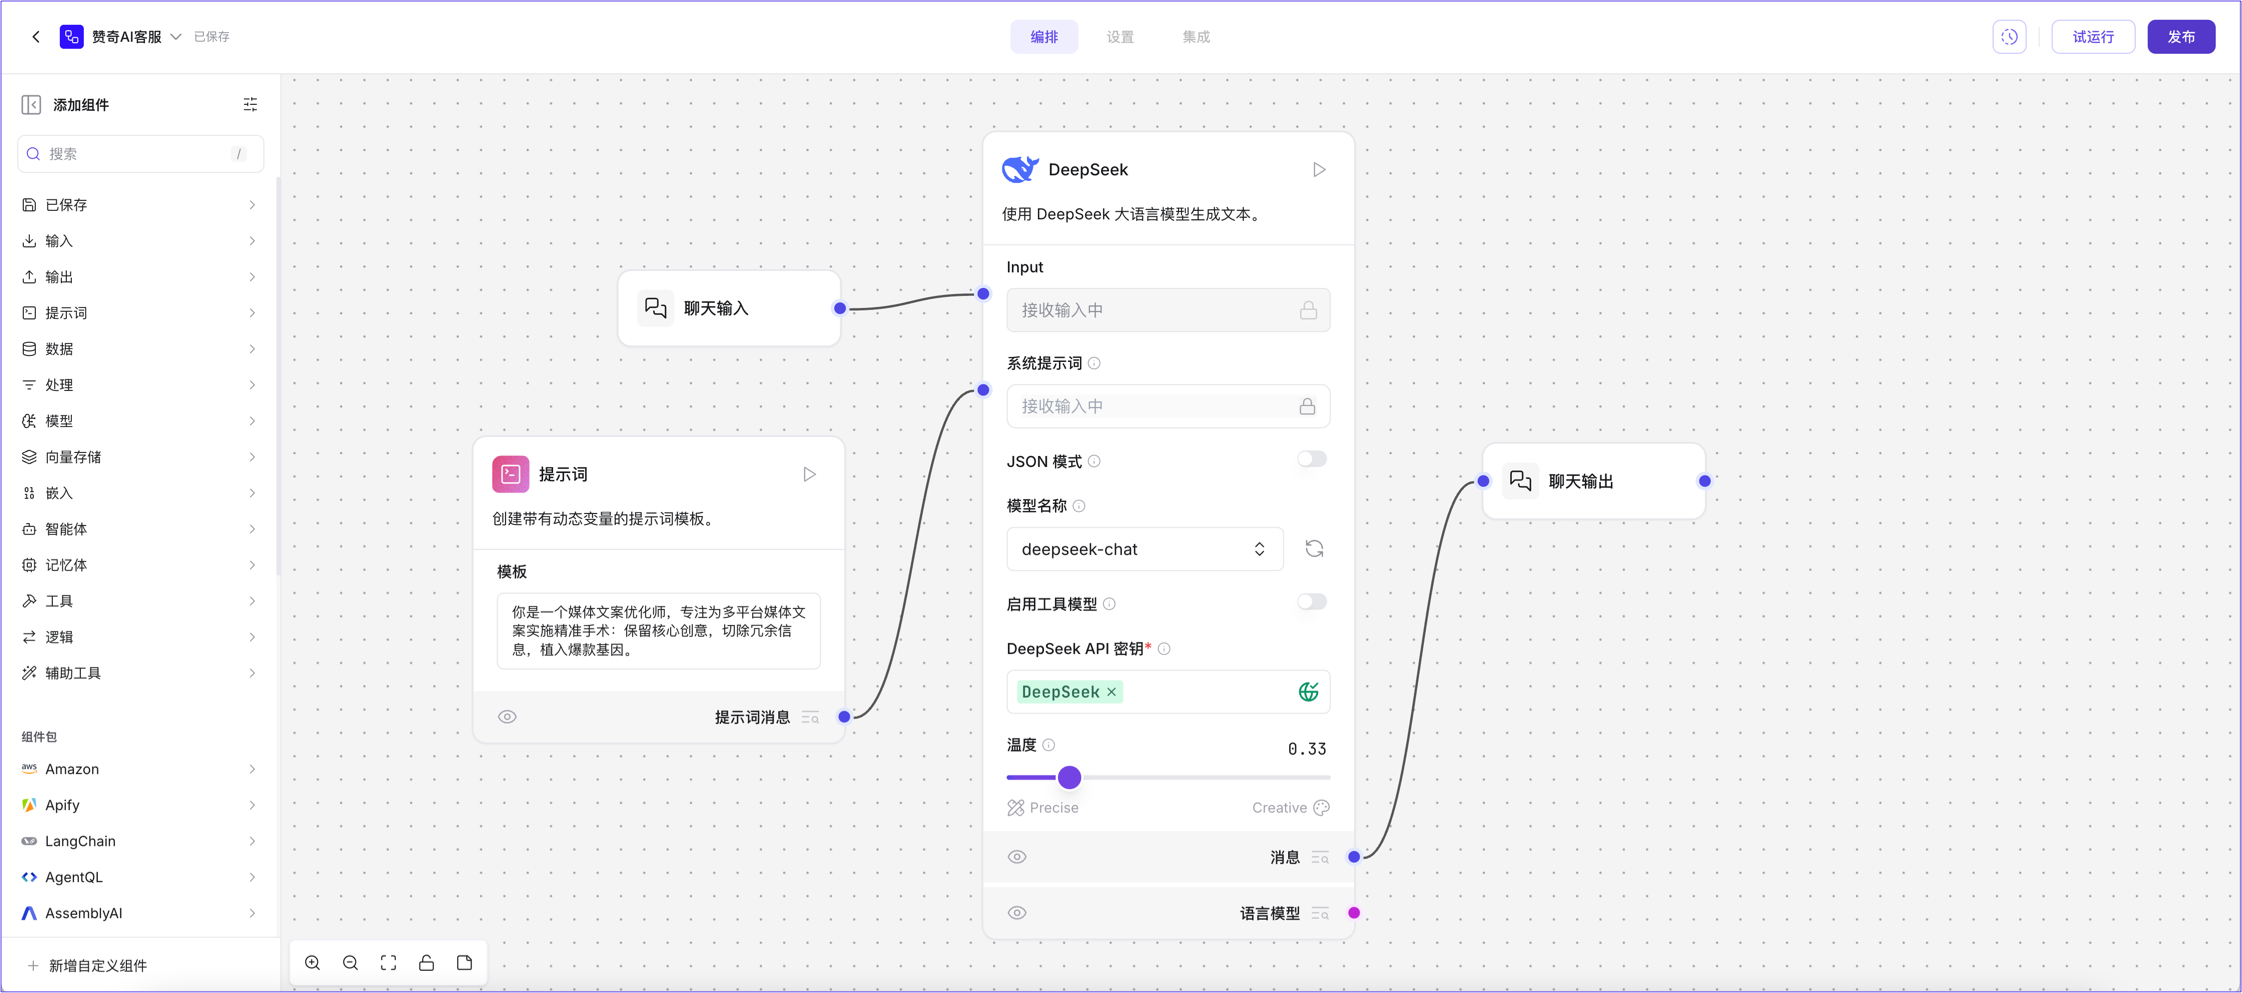Run the DeepSeek node with play icon

[x=1319, y=170]
